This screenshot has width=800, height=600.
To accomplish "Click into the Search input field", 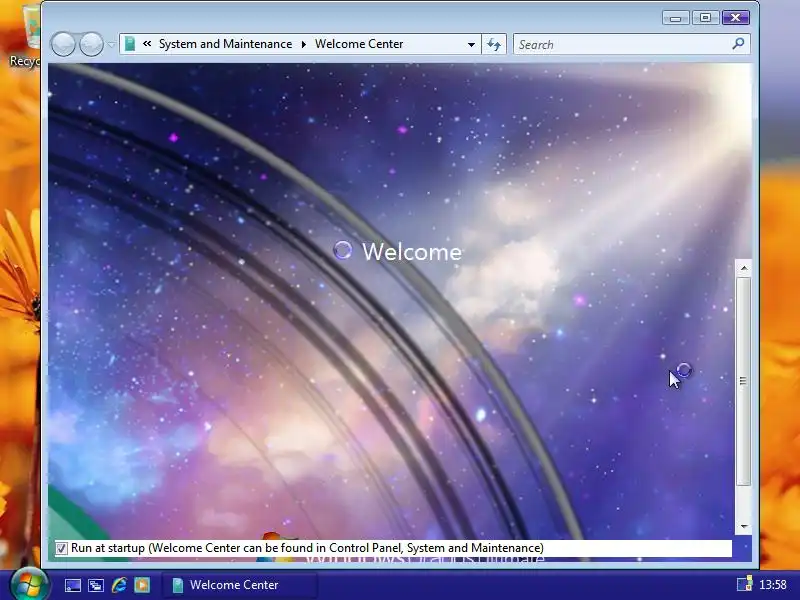I will [622, 44].
